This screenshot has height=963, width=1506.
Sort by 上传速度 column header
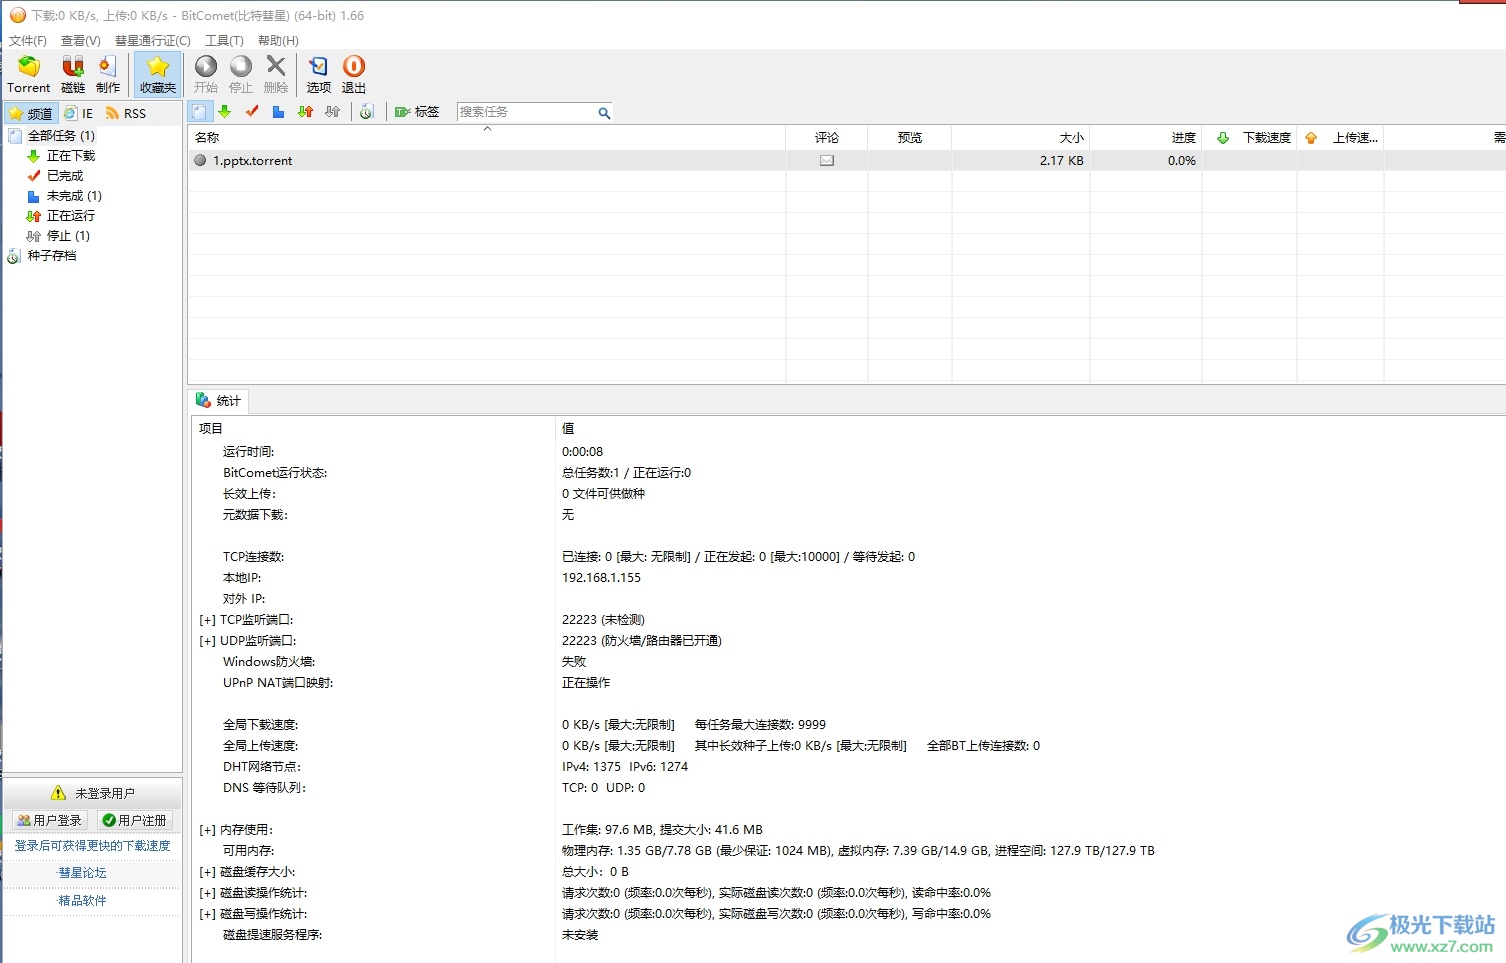coord(1340,137)
